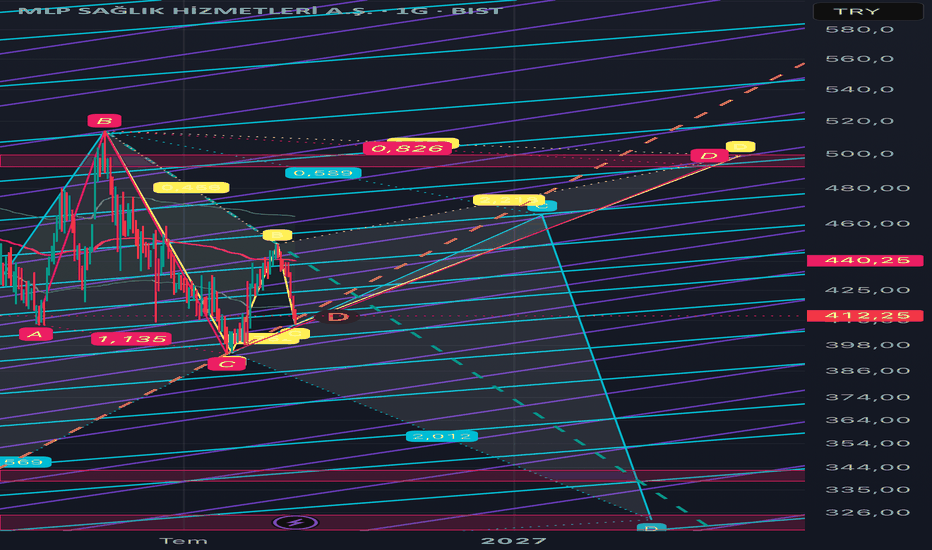Click the 480,00 price axis label

coord(868,188)
